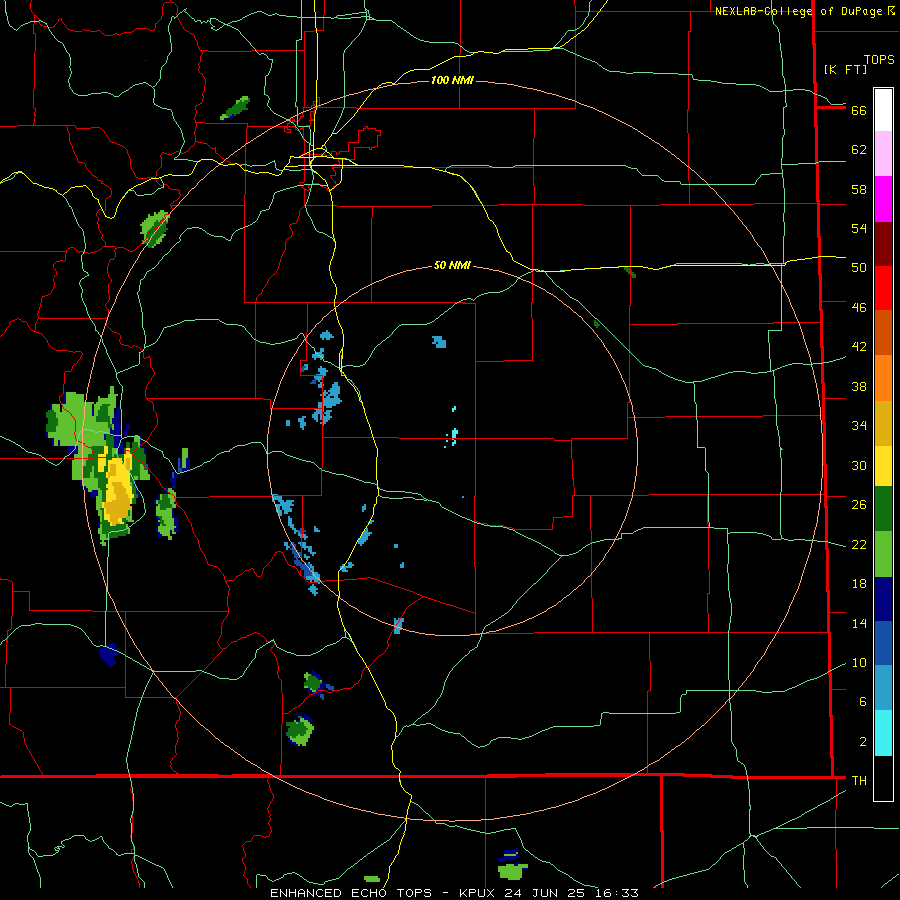Click the NEXLAB-College of DuPage label
The image size is (900, 900).
798,11
